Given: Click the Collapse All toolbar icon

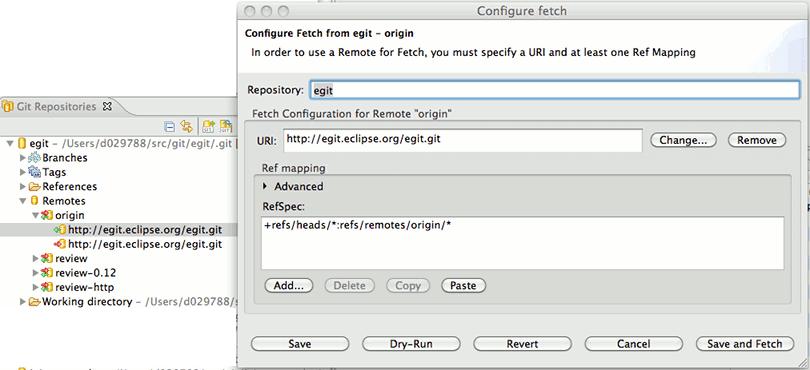Looking at the screenshot, I should pyautogui.click(x=169, y=126).
